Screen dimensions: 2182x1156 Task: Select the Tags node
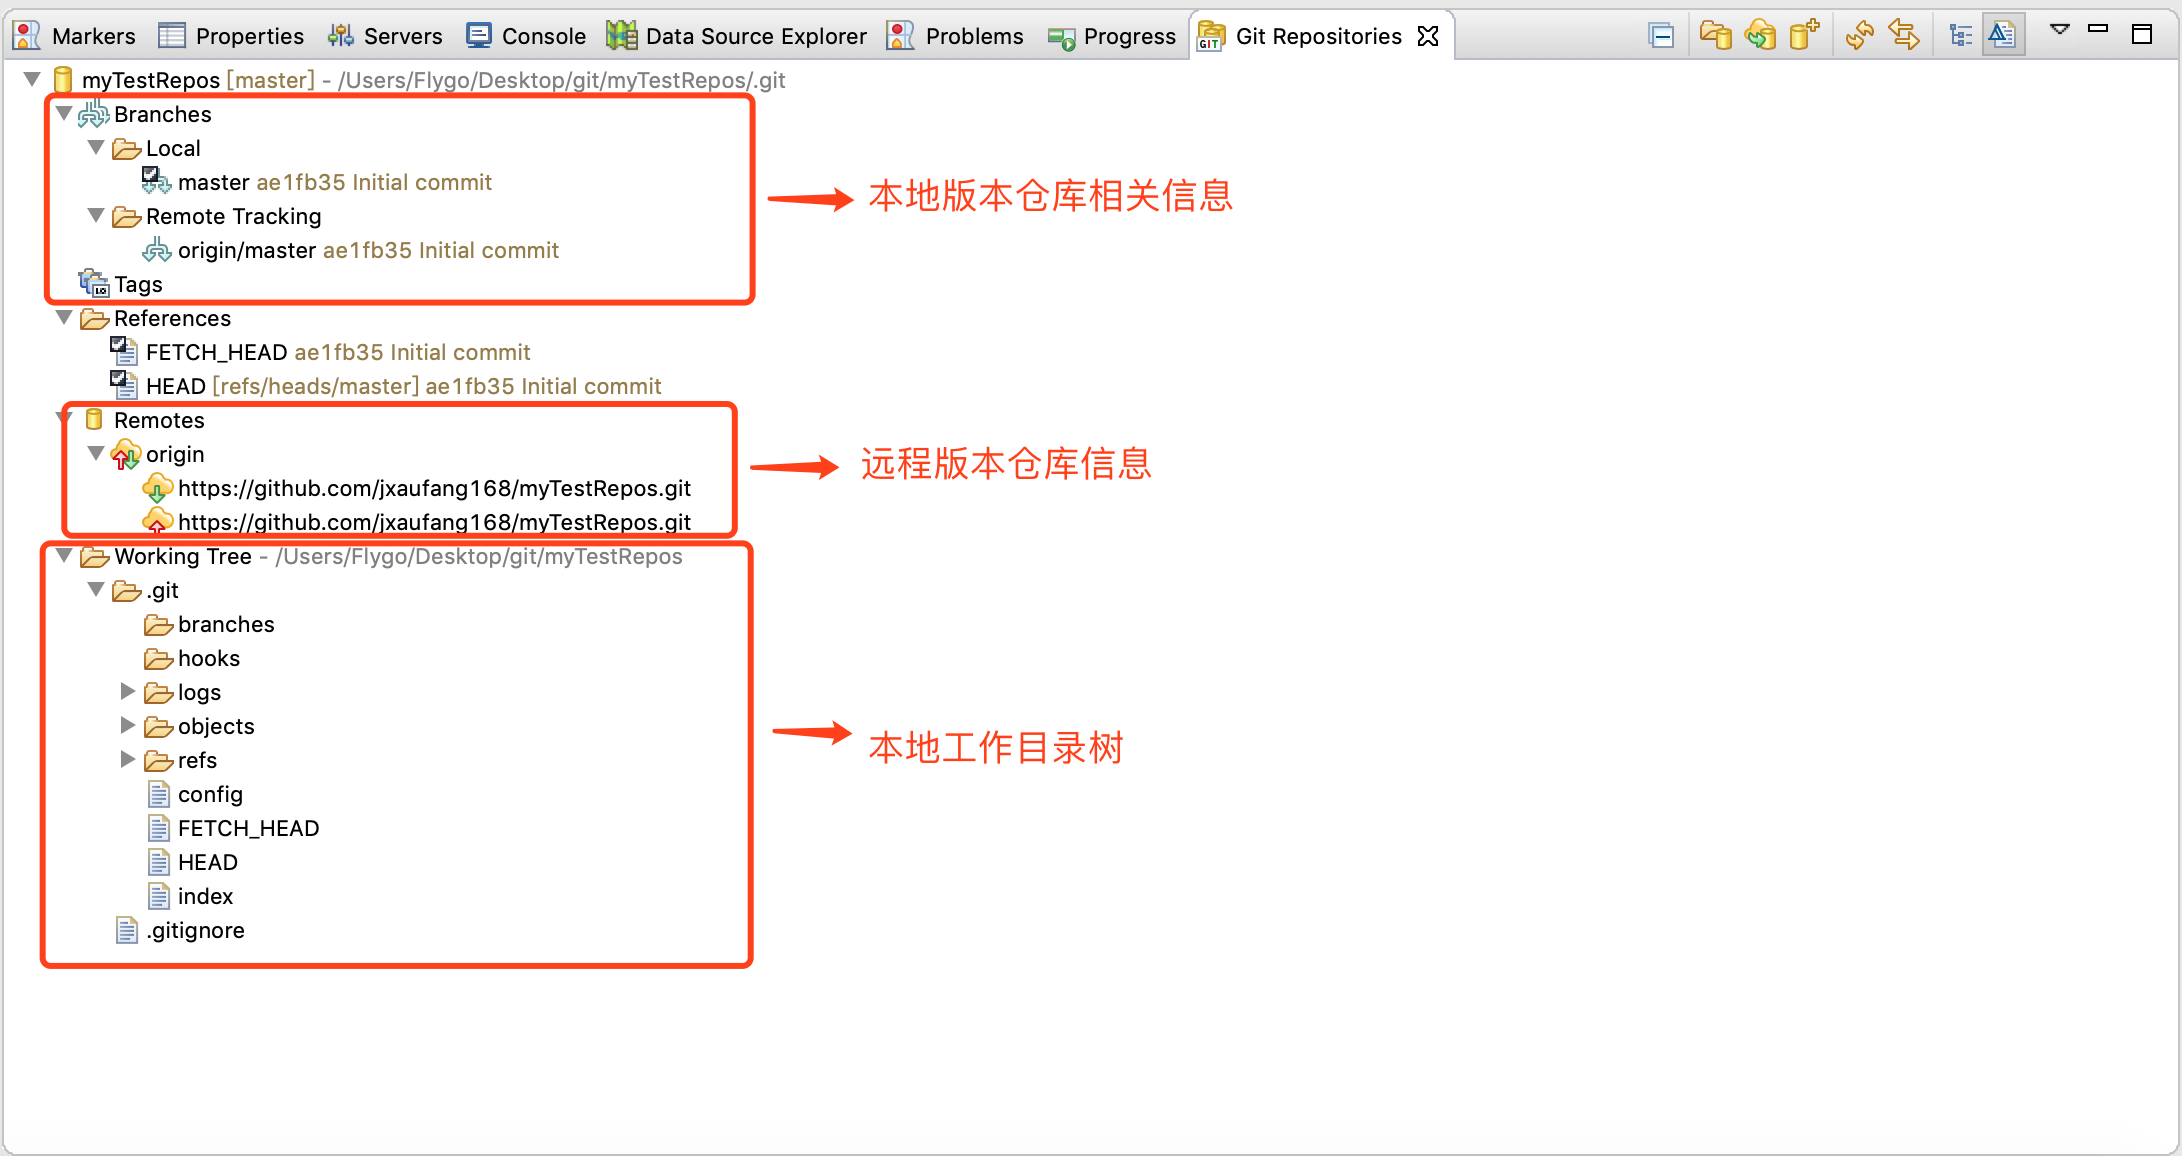[138, 284]
